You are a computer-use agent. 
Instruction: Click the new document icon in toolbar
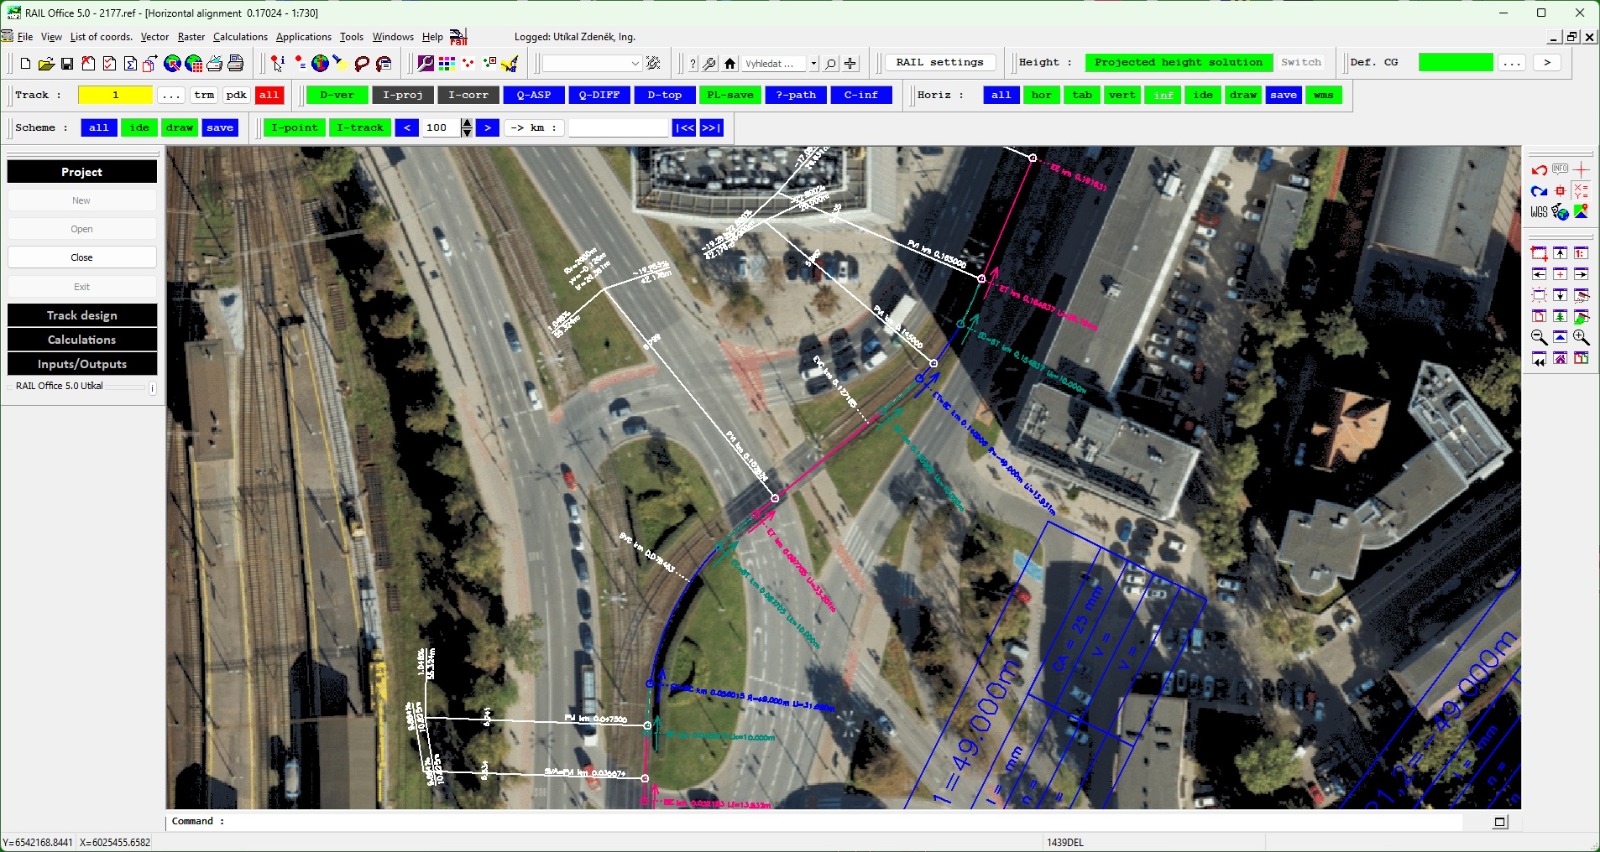click(25, 63)
